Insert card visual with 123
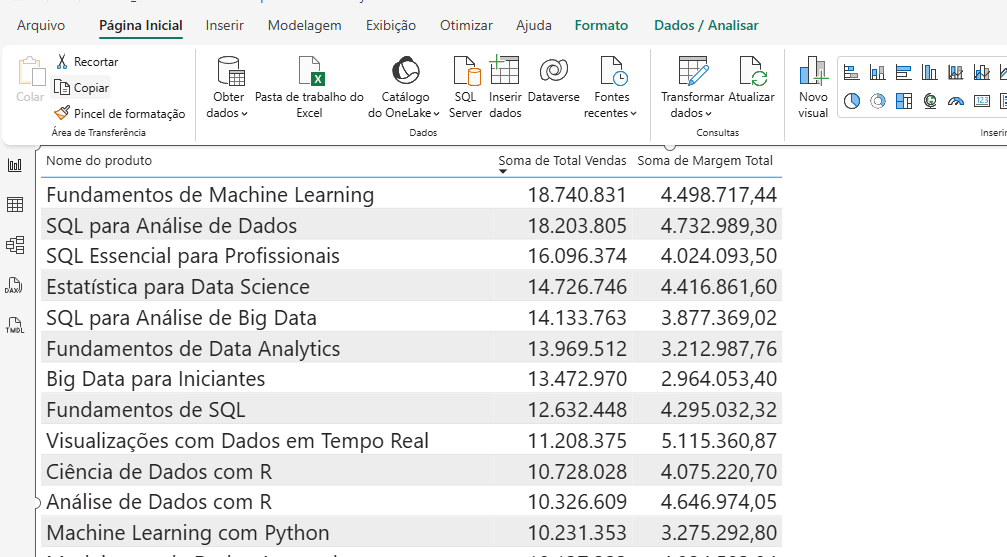This screenshot has width=1007, height=557. pyautogui.click(x=981, y=101)
